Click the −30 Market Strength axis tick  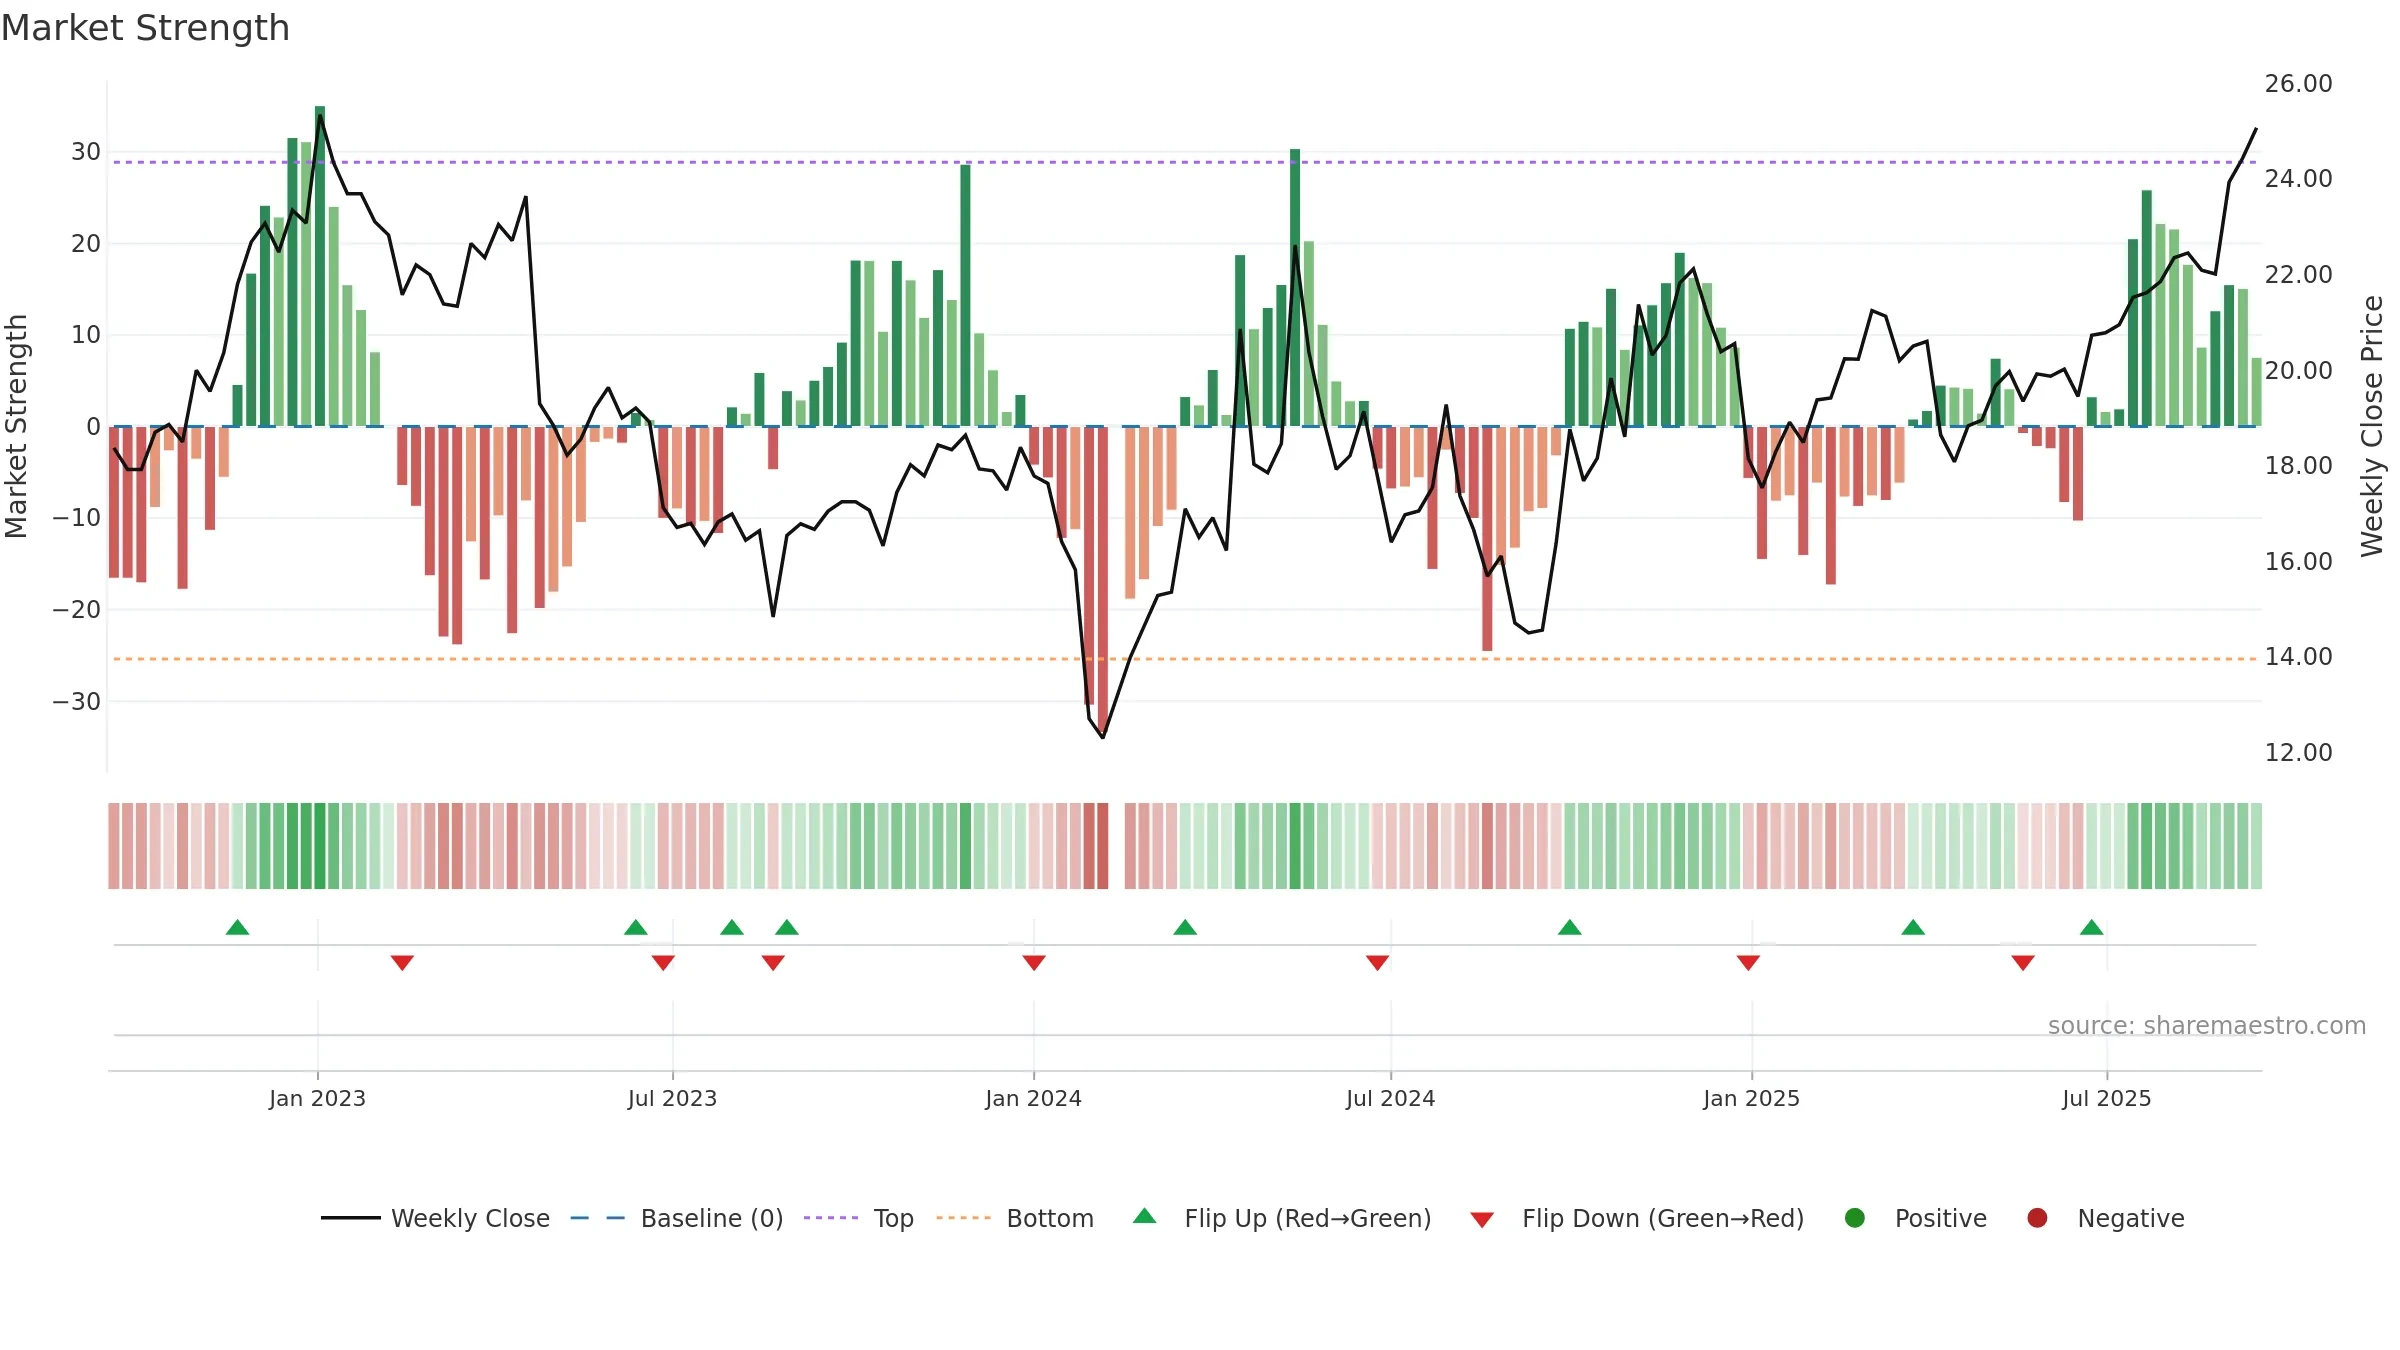77,702
